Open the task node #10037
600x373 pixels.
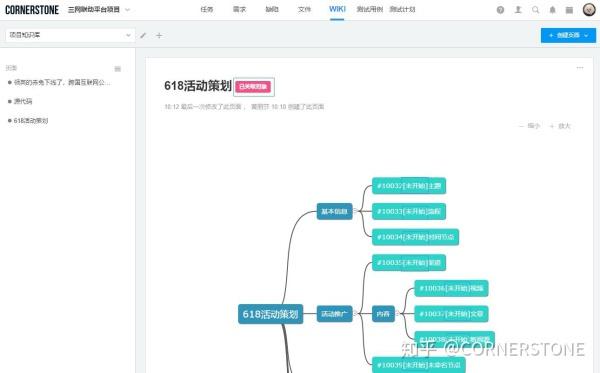452,314
